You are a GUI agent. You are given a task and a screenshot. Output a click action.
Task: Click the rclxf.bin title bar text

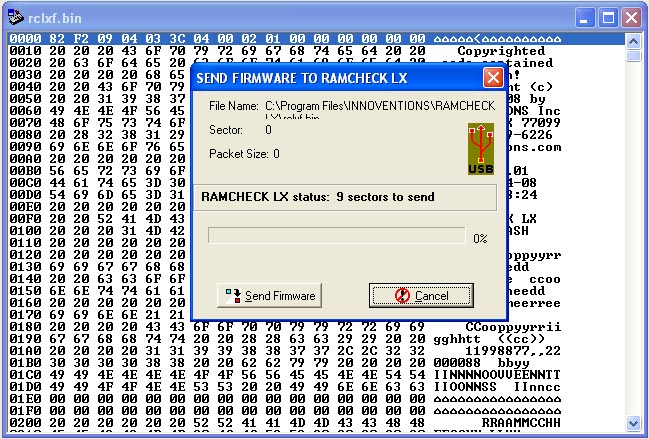(55, 18)
